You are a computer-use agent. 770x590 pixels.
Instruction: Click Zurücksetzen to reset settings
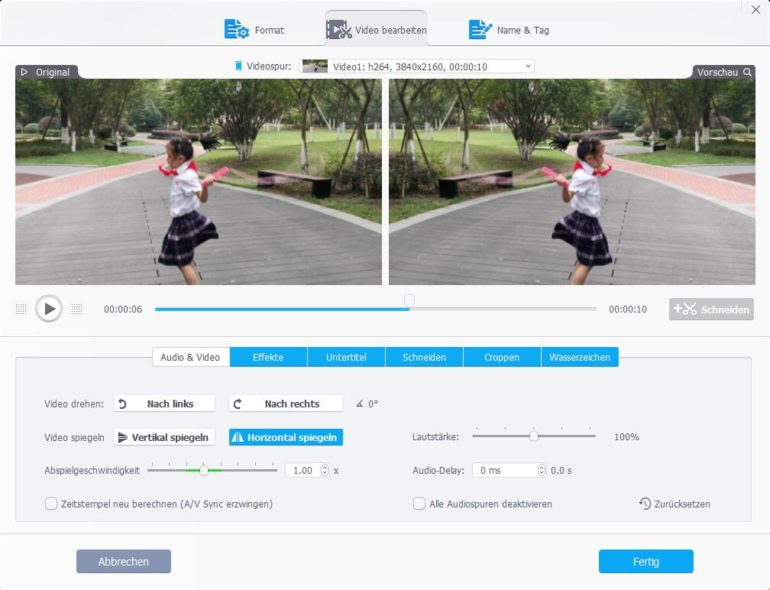click(675, 504)
